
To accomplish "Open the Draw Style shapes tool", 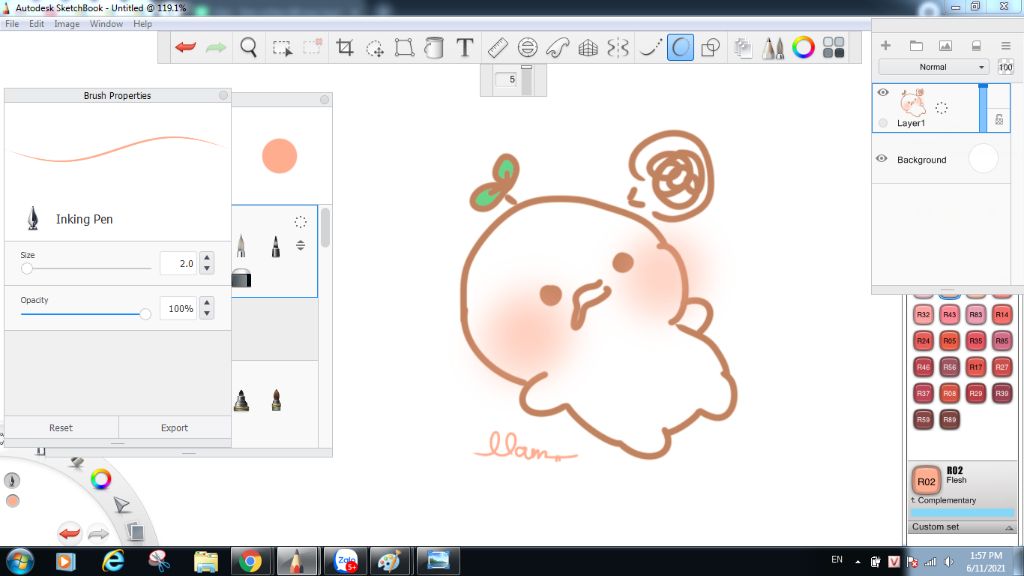I will pos(711,47).
